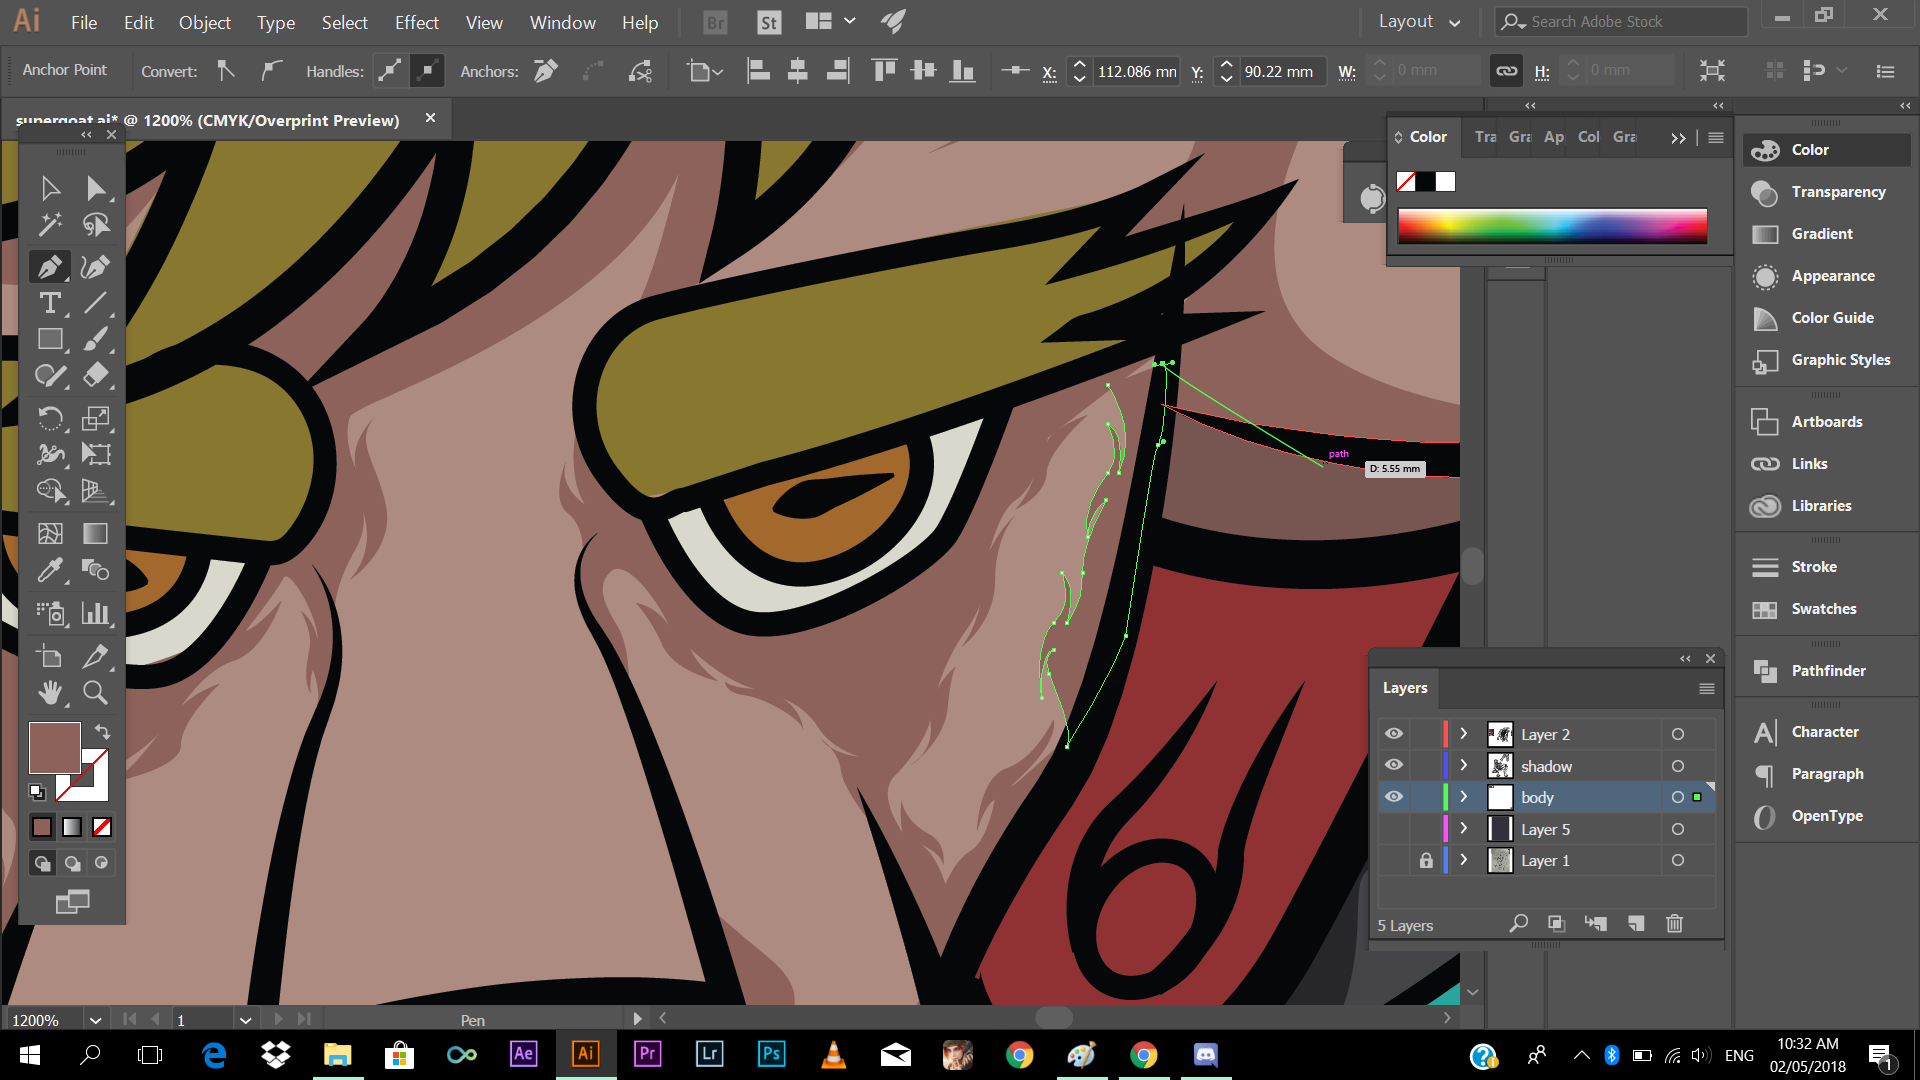
Task: Expand the body layer contents
Action: coord(1464,797)
